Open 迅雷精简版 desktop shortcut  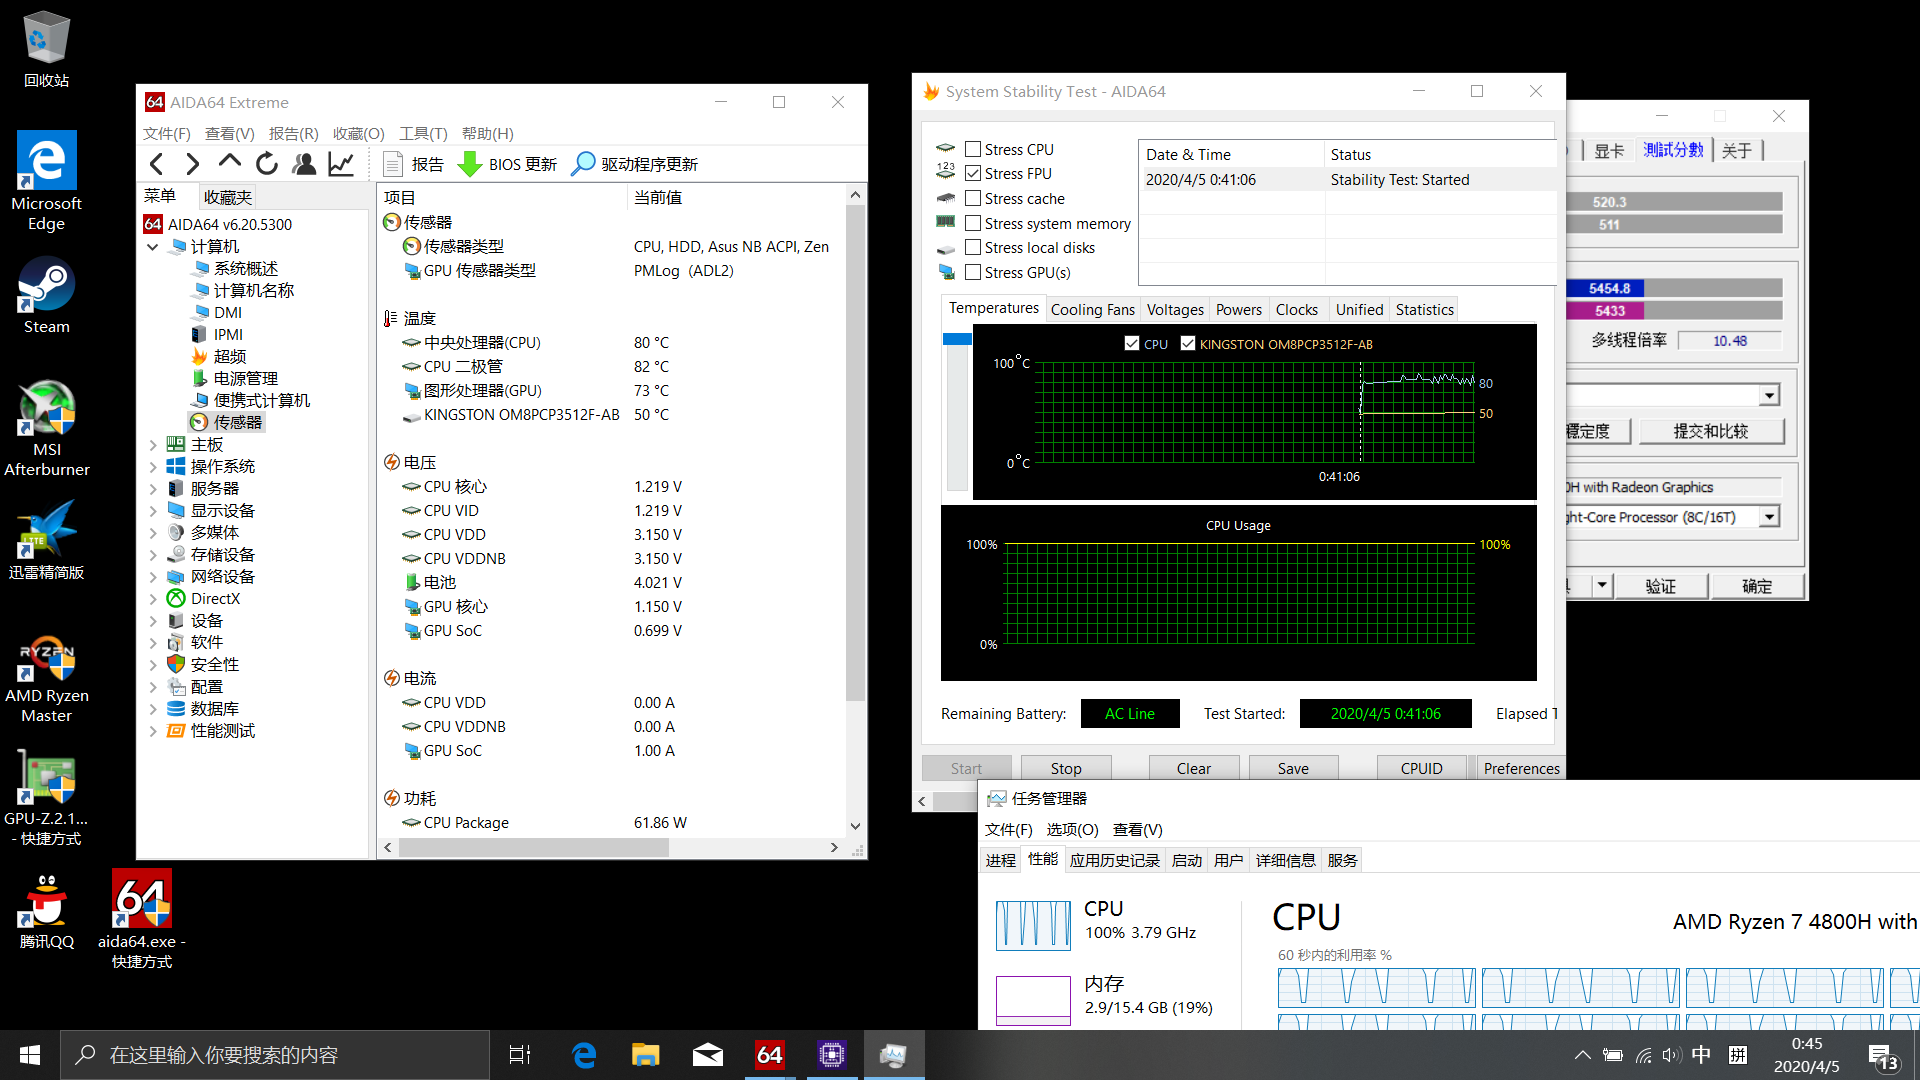tap(46, 541)
